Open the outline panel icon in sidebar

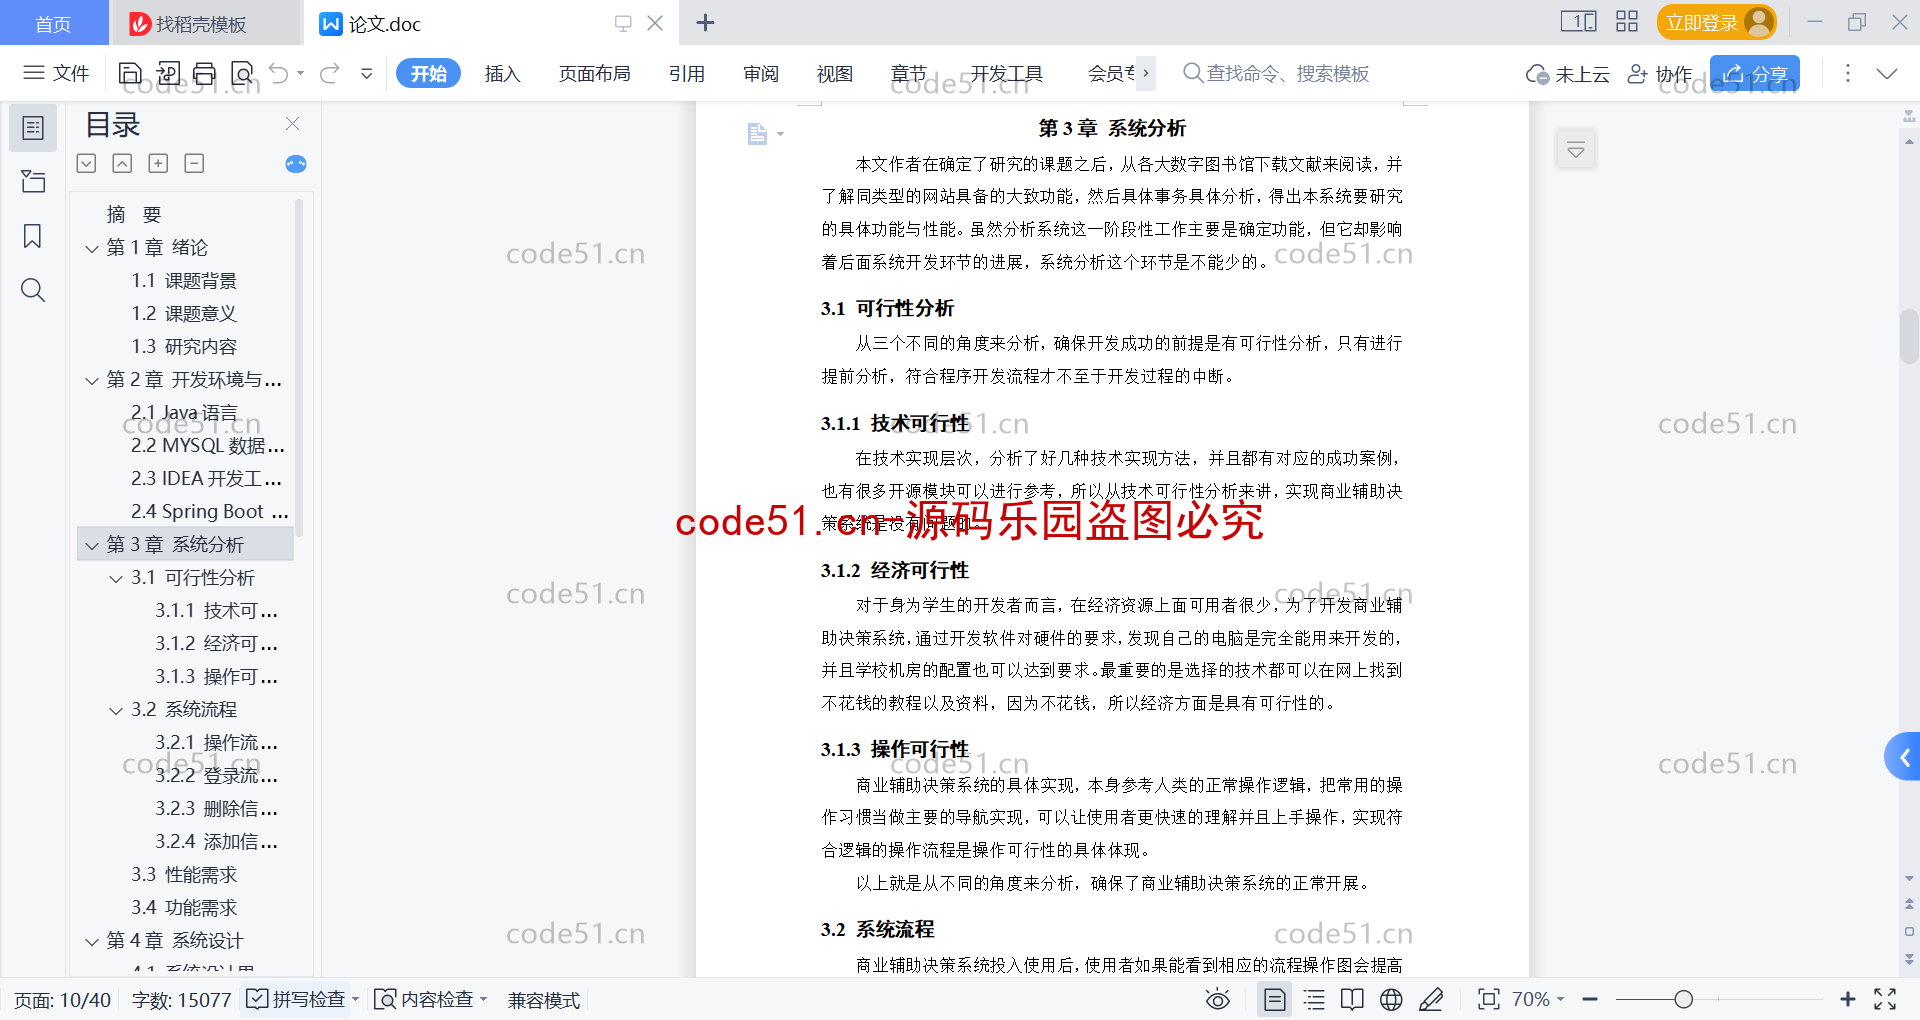pos(33,128)
